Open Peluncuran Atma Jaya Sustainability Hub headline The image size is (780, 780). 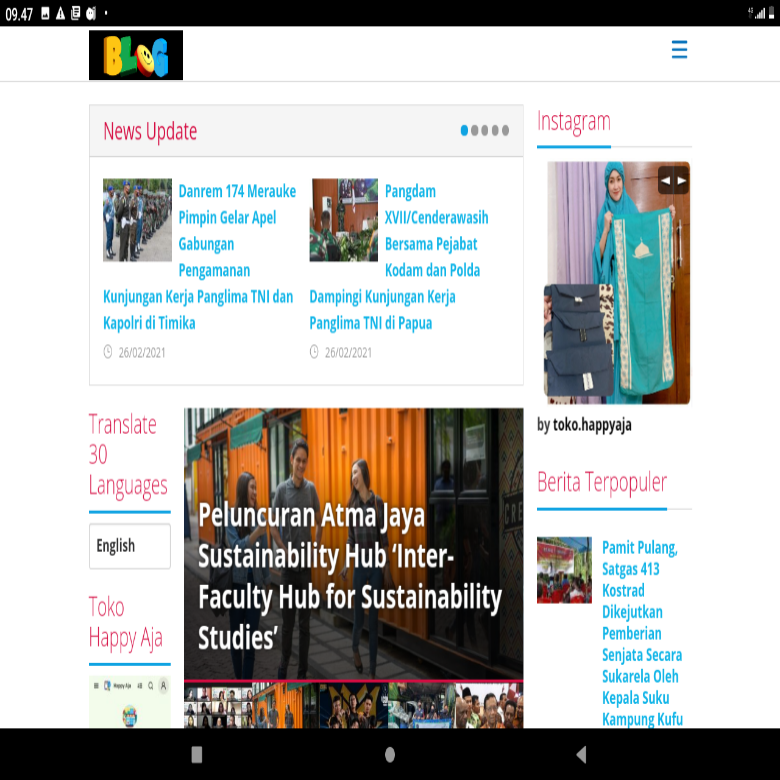pos(350,576)
